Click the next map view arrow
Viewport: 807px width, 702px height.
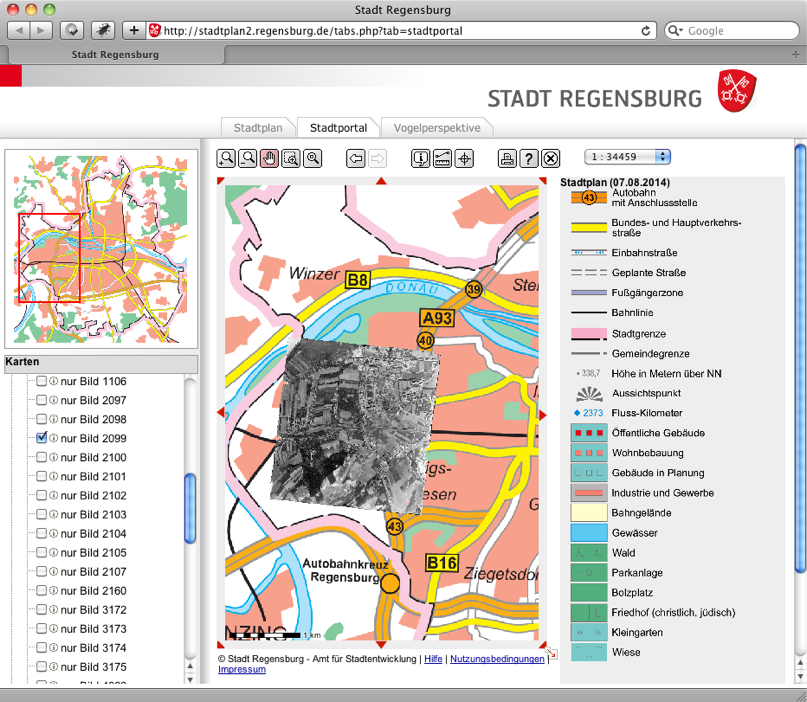pos(377,159)
